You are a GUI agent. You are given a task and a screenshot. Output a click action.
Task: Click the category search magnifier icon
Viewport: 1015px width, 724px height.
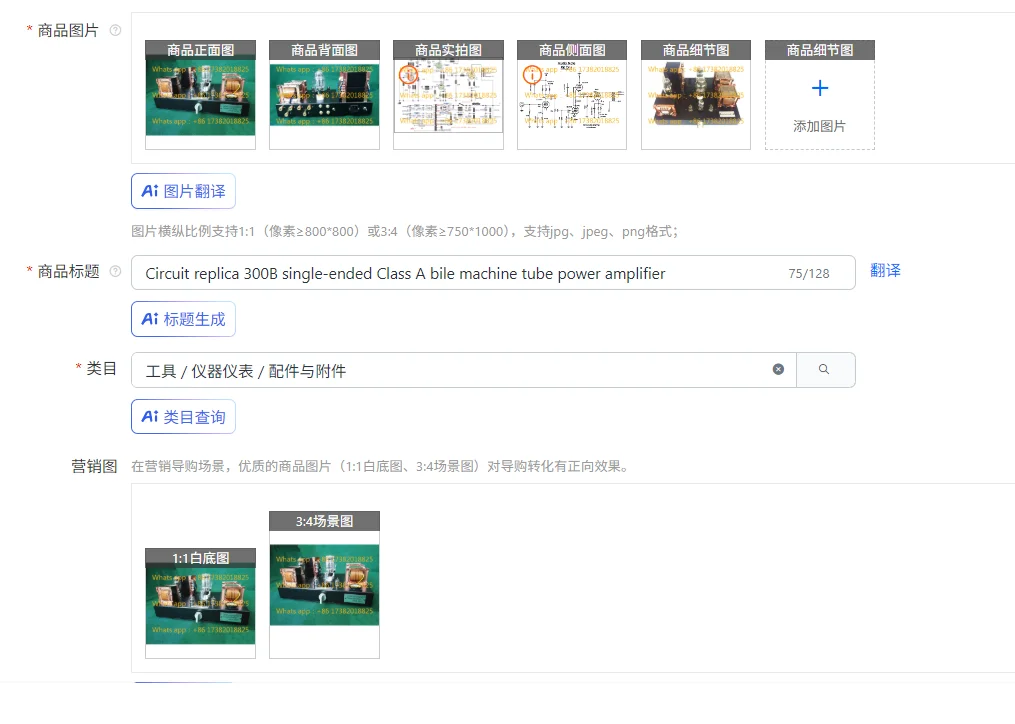[x=825, y=370]
